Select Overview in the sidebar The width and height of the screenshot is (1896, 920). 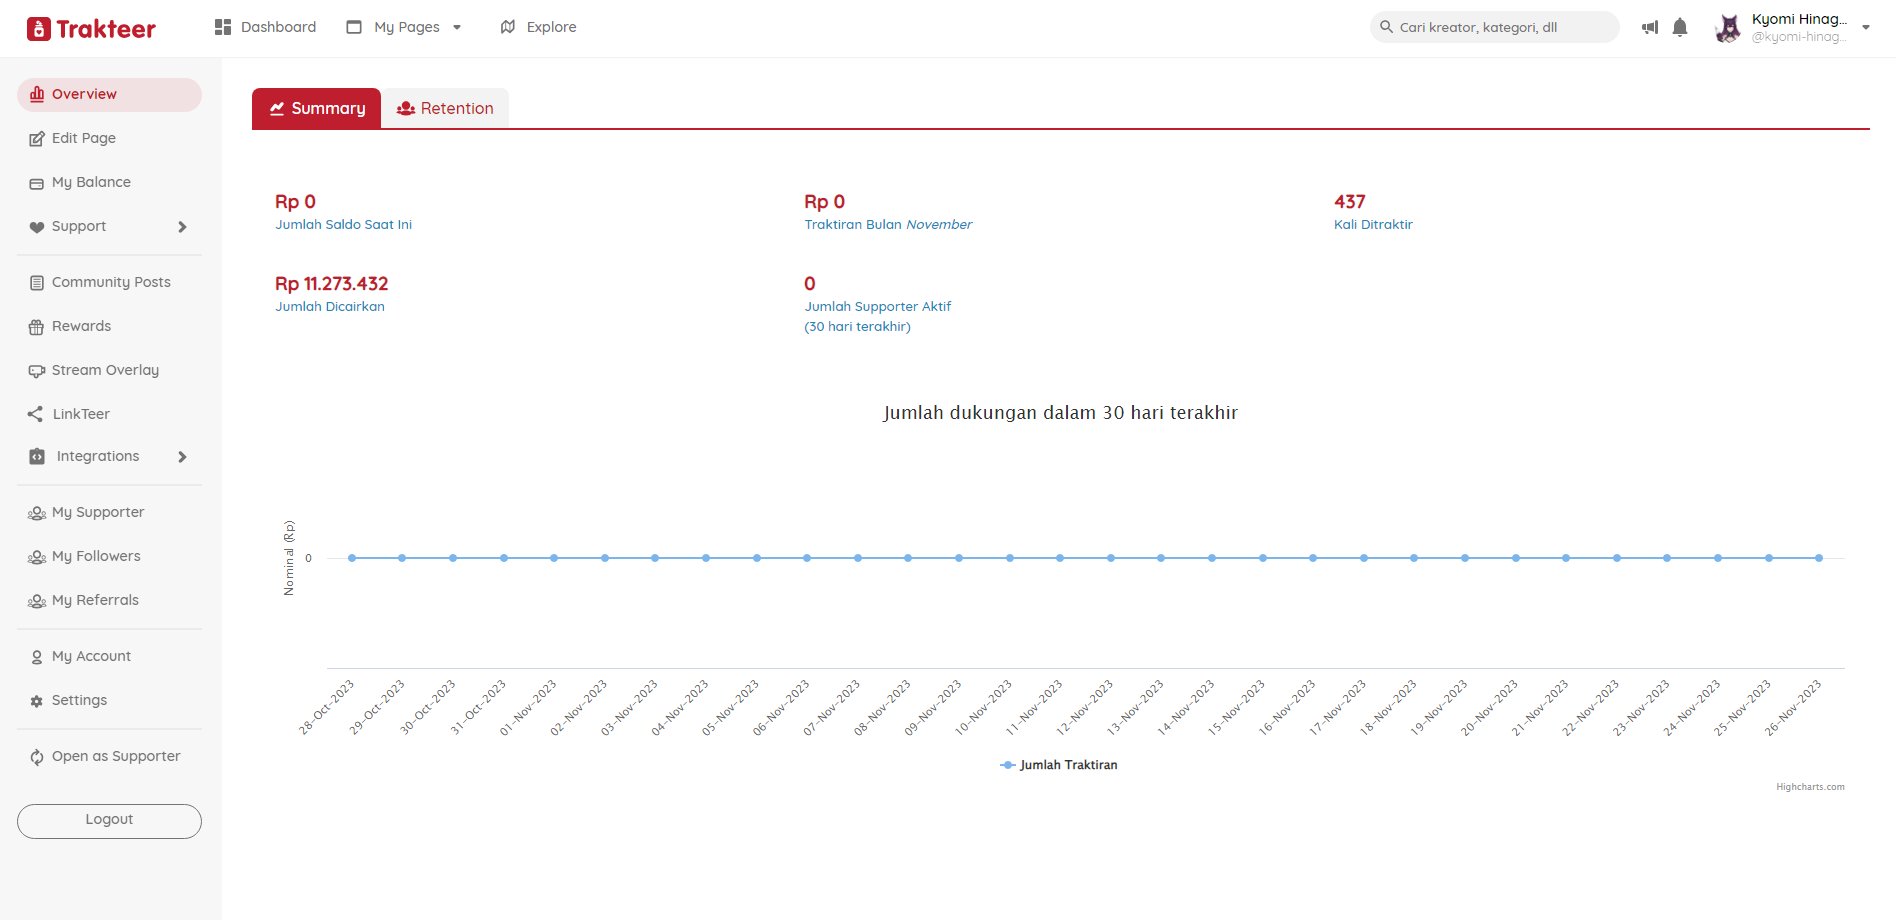109,95
